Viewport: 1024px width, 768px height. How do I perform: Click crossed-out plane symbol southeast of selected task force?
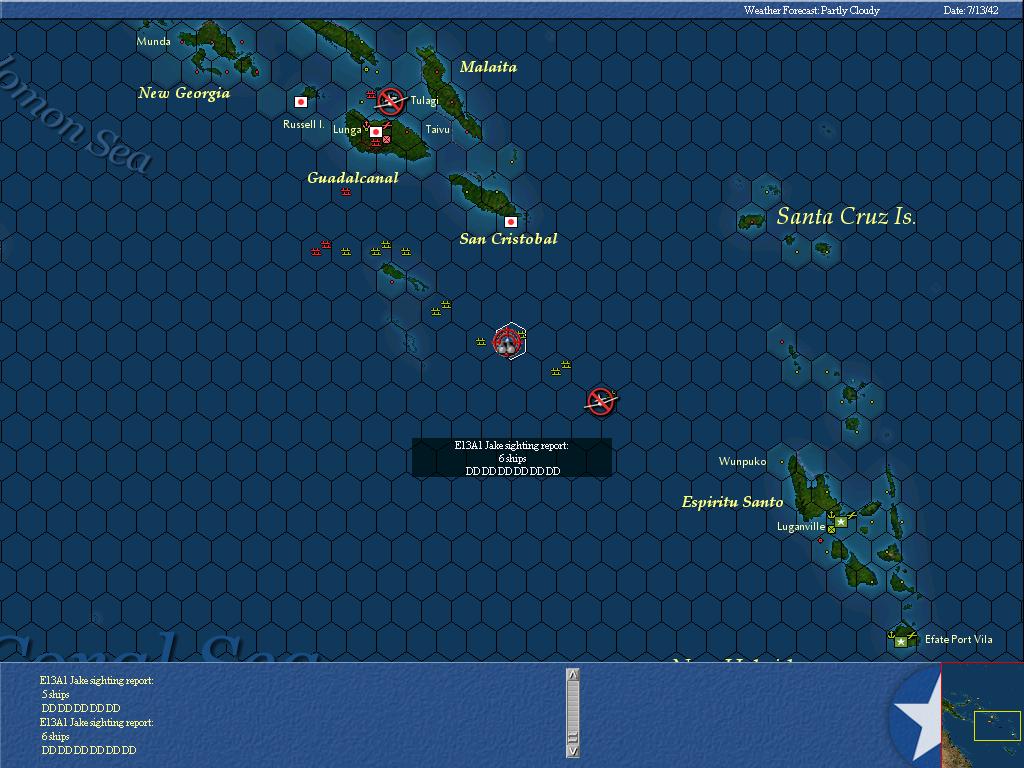coord(601,401)
